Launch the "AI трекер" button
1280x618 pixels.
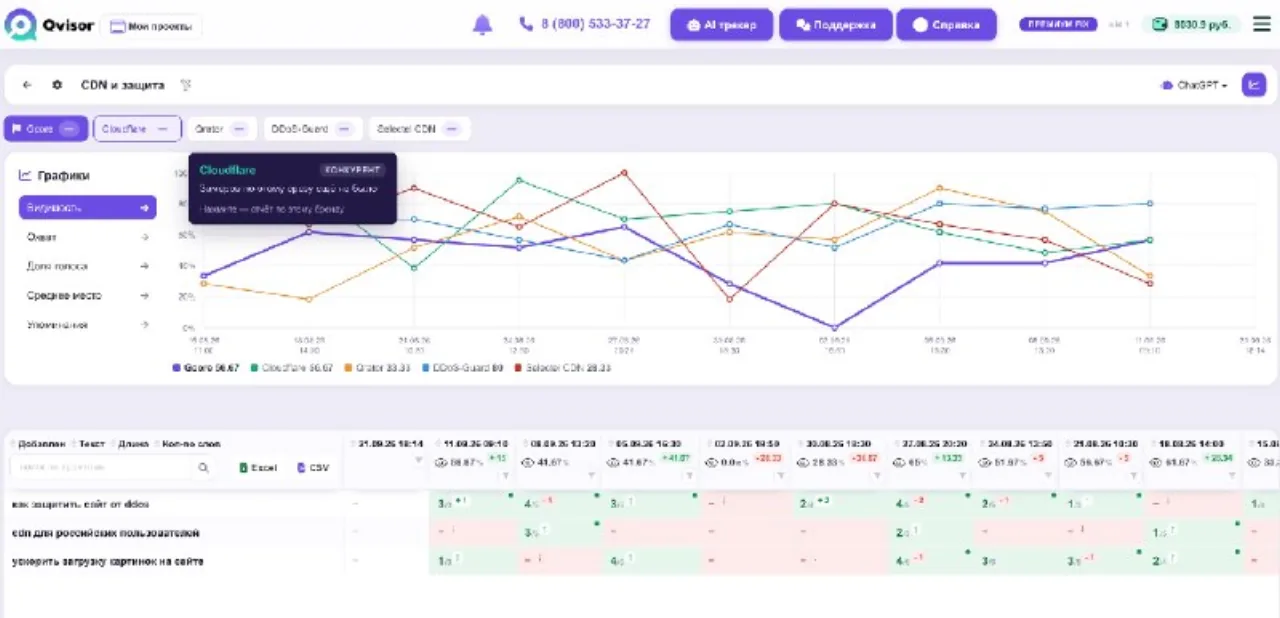tap(721, 25)
